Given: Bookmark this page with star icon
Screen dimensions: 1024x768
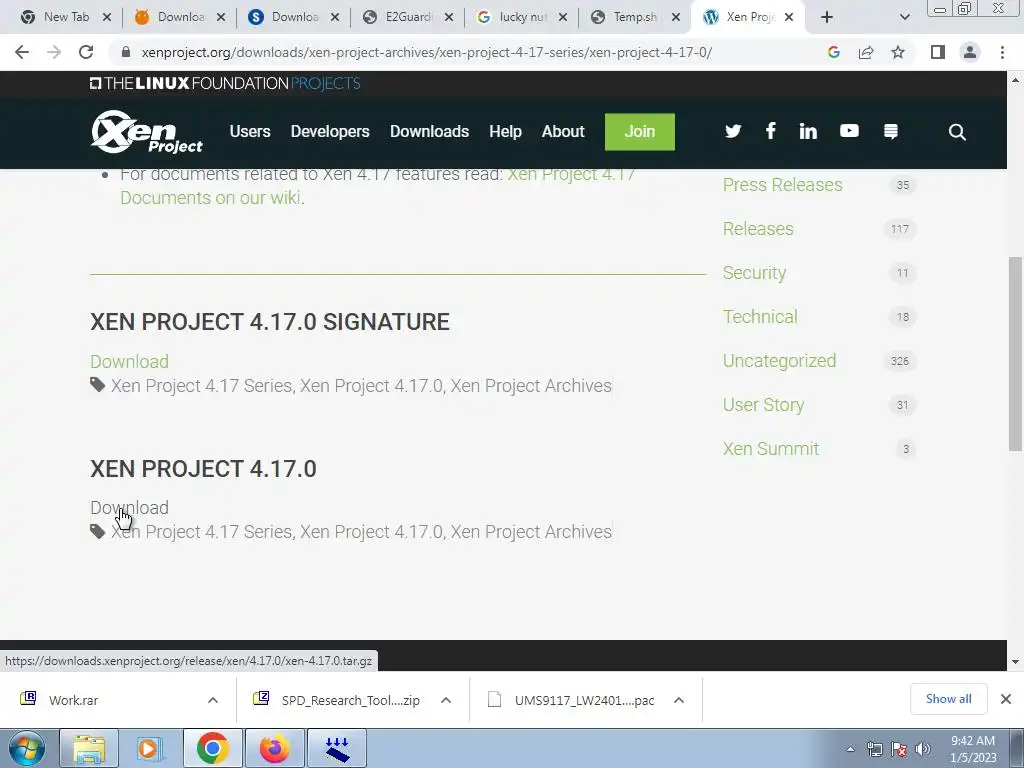Looking at the screenshot, I should coord(898,52).
